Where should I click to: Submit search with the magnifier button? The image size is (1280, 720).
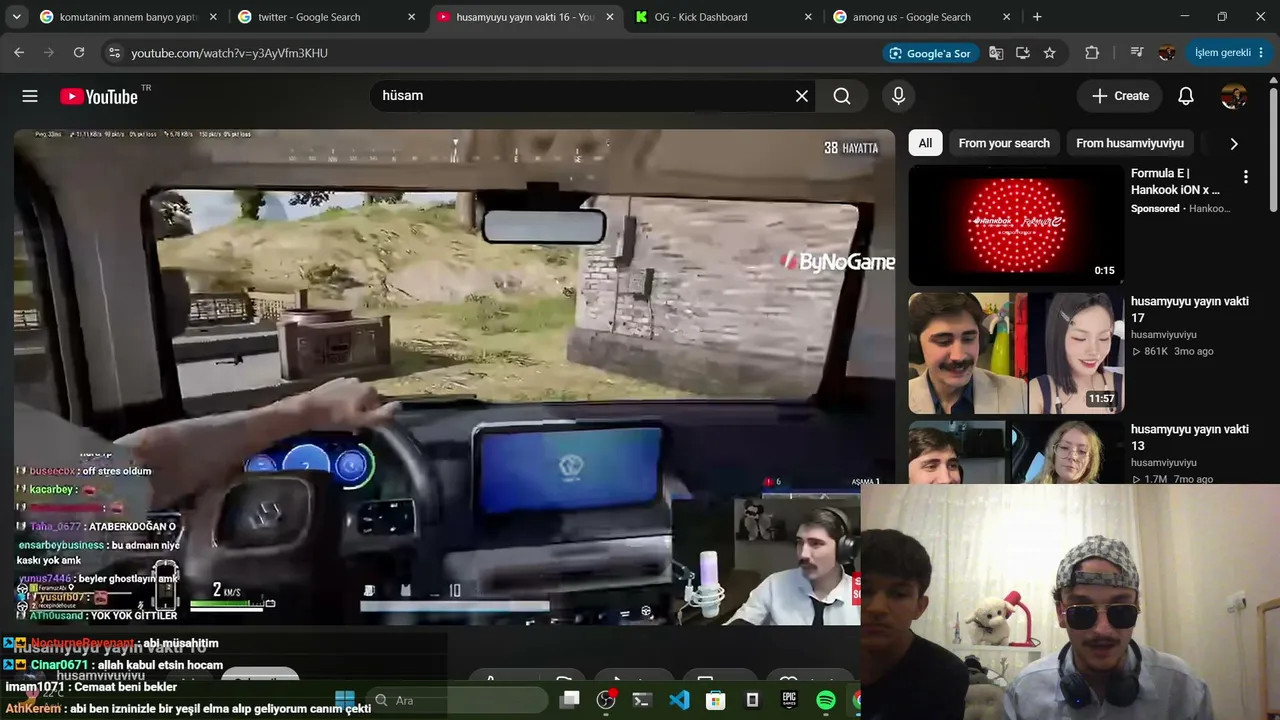coord(842,96)
